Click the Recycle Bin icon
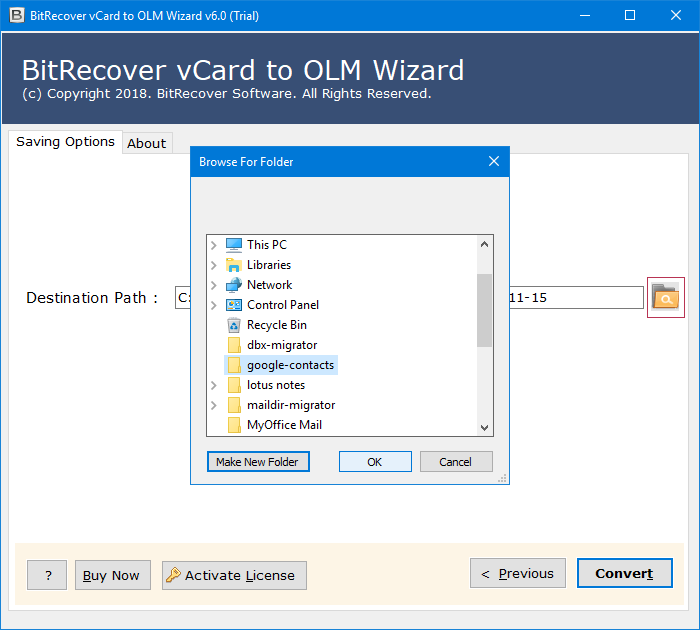Image resolution: width=700 pixels, height=630 pixels. click(x=233, y=325)
